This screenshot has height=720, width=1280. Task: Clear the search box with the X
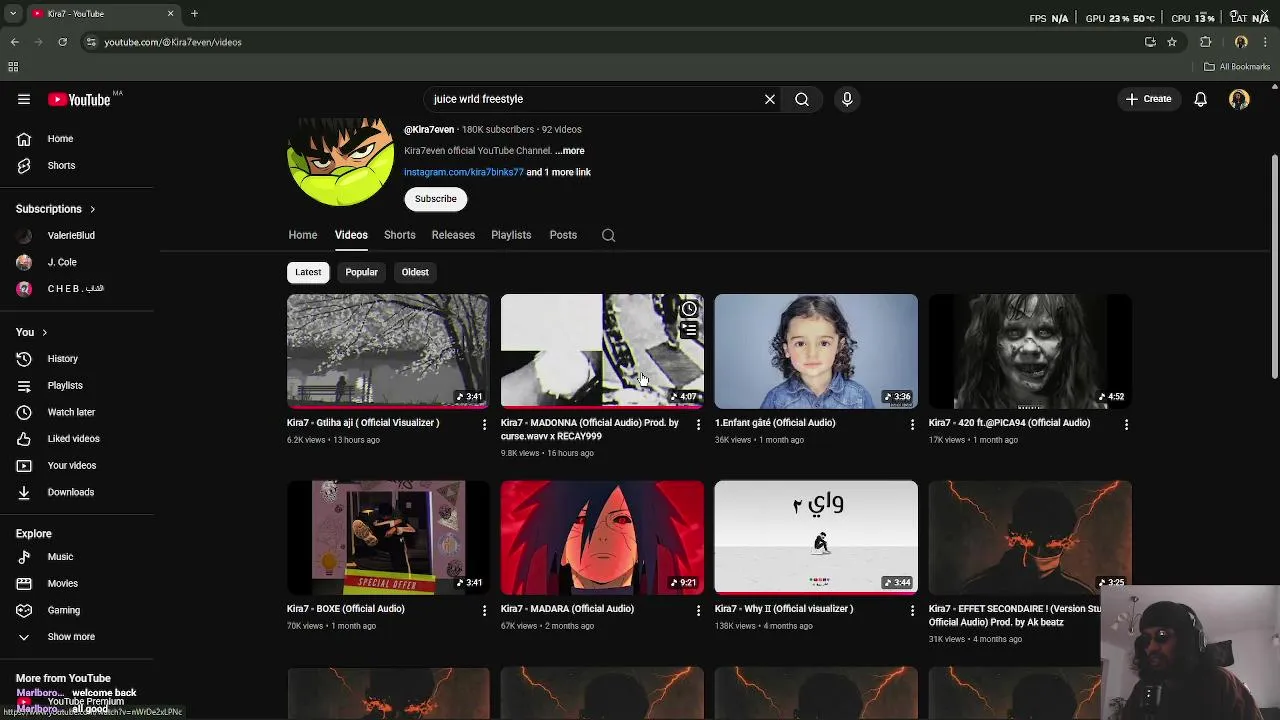click(770, 99)
